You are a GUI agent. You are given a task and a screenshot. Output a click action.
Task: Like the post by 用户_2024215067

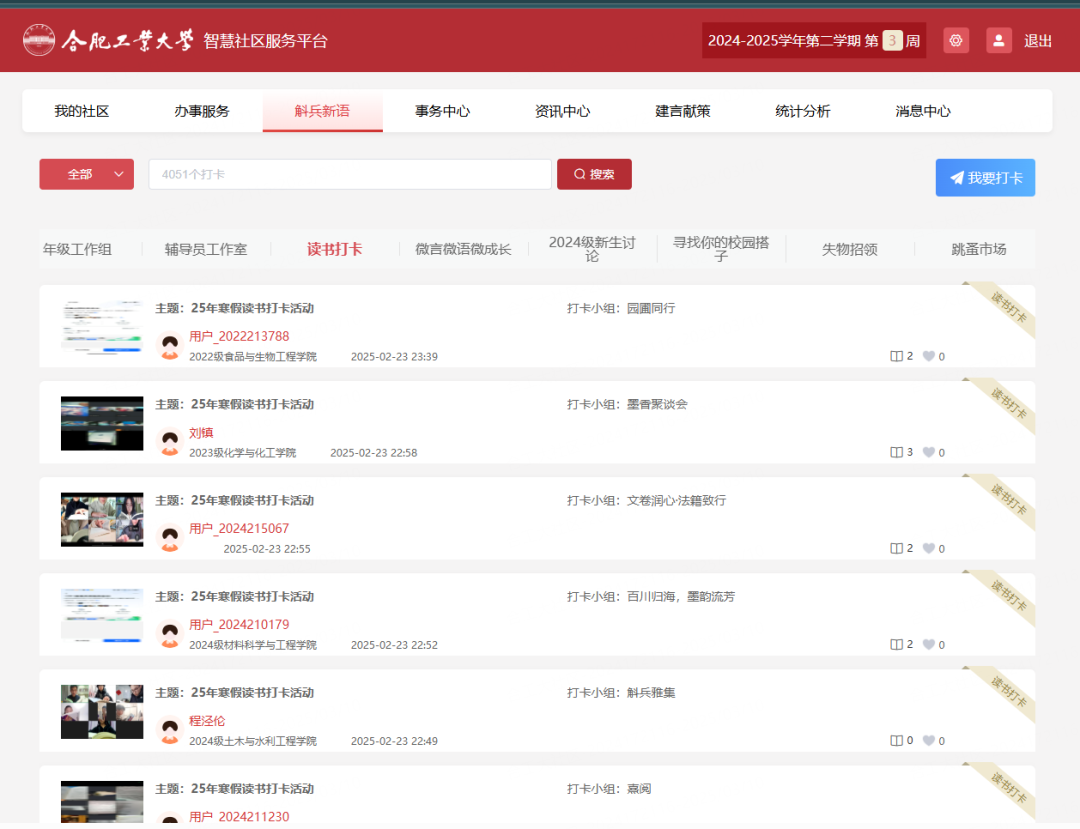point(928,548)
